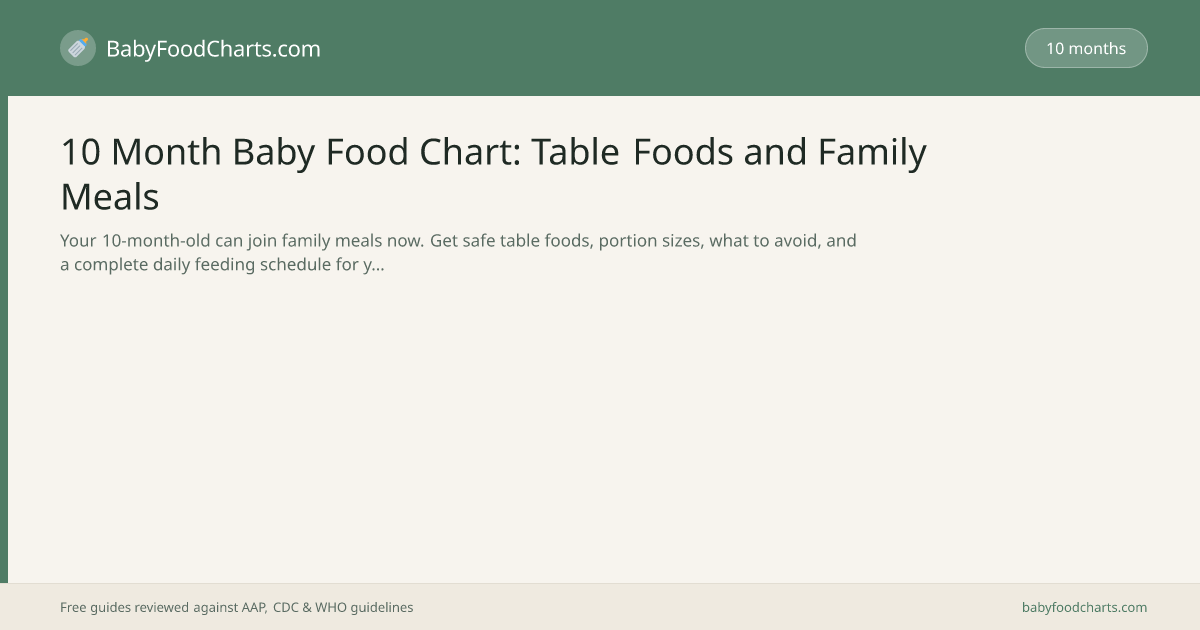The height and width of the screenshot is (630, 1200).
Task: Click "10 Month" at the headline start
Action: pyautogui.click(x=141, y=152)
